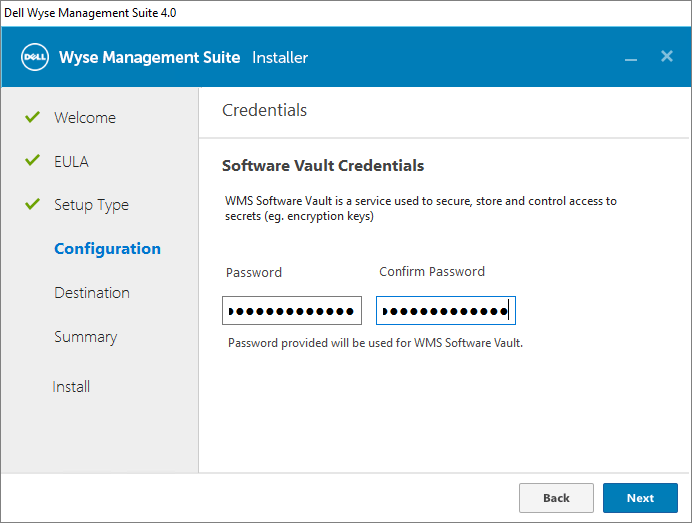
Task: Focus the Password input field
Action: point(292,311)
